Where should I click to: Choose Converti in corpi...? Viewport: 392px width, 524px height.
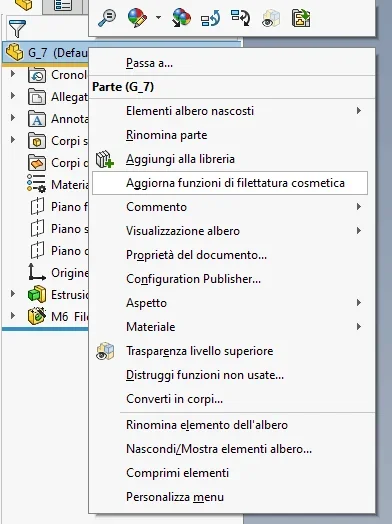tap(174, 399)
